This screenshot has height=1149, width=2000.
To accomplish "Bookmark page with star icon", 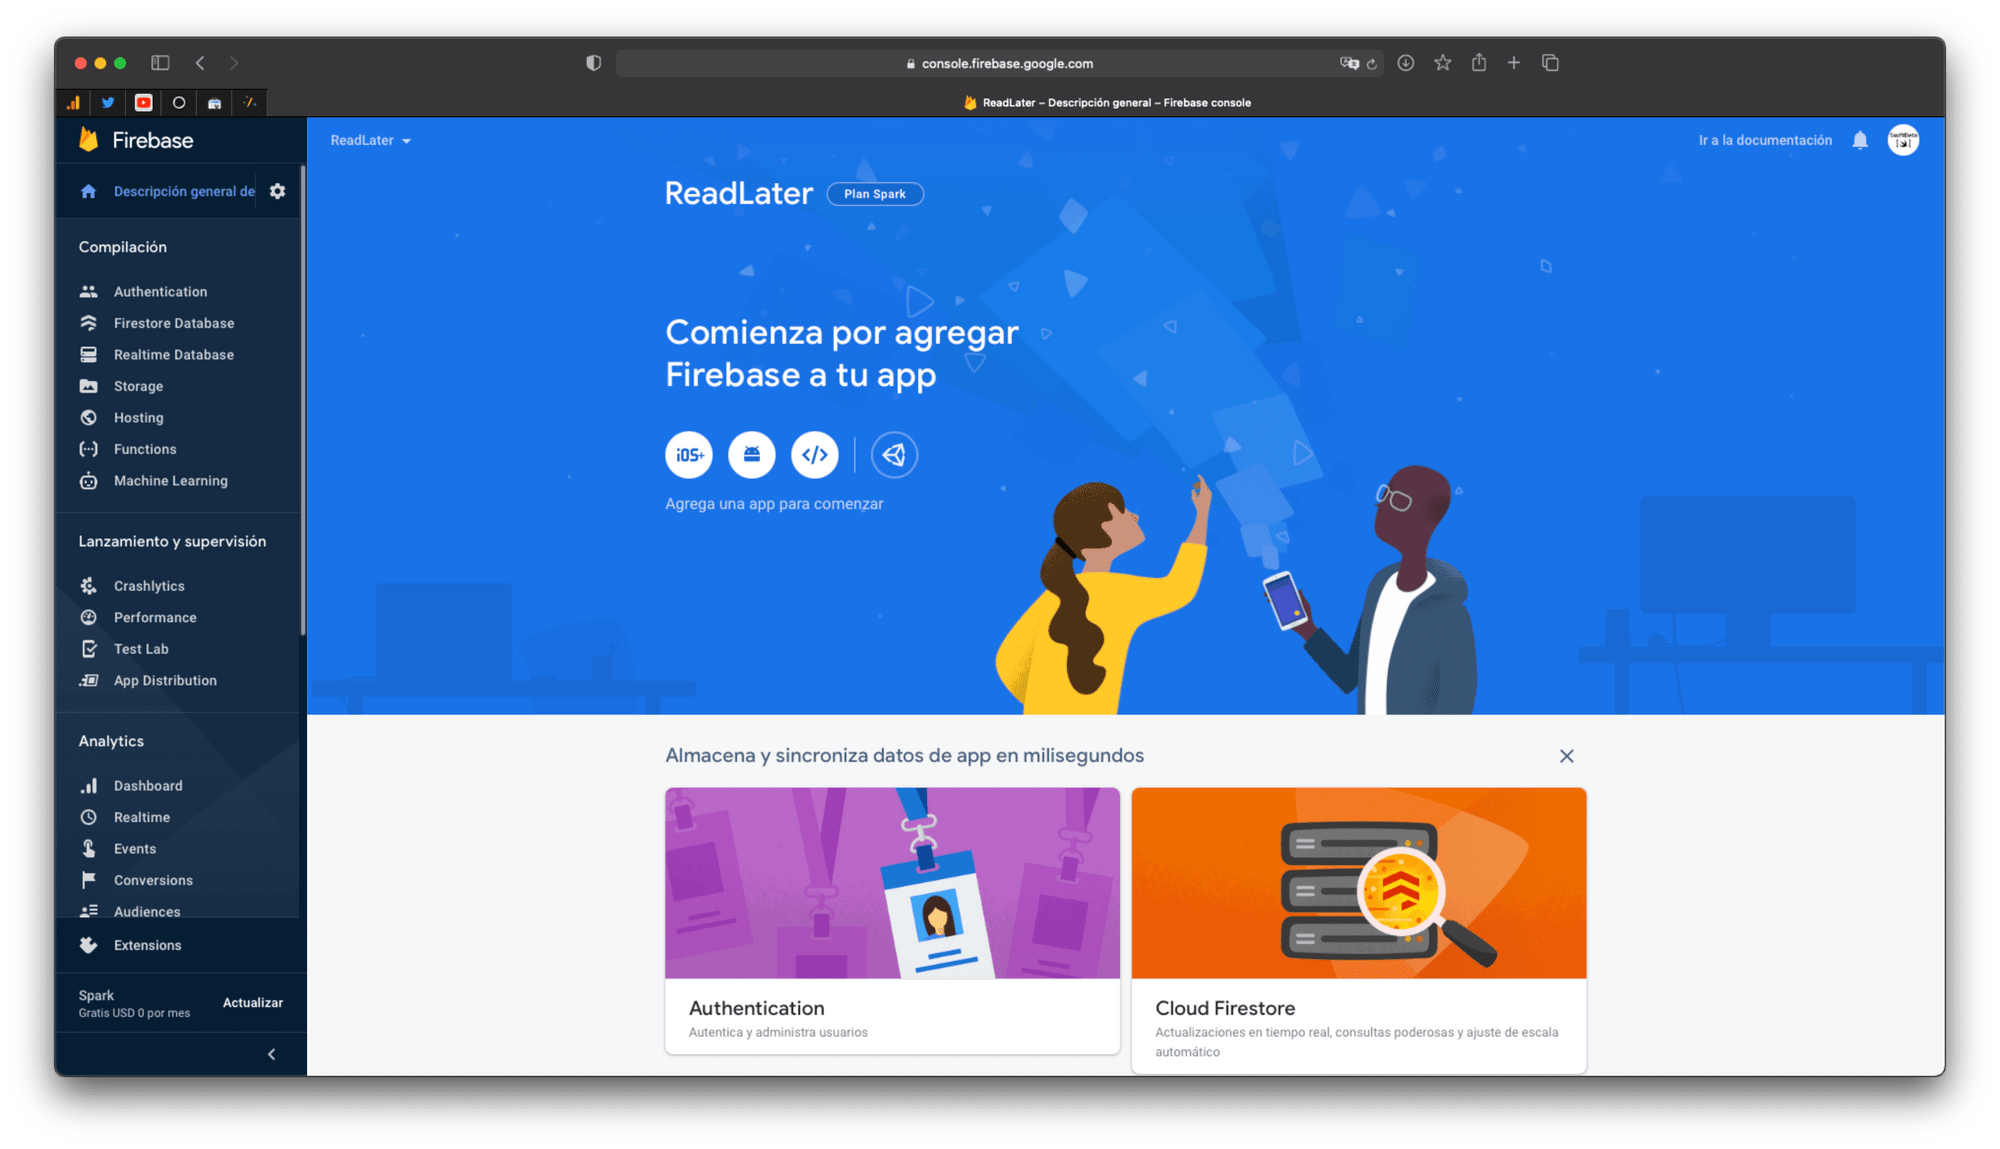I will coord(1442,63).
